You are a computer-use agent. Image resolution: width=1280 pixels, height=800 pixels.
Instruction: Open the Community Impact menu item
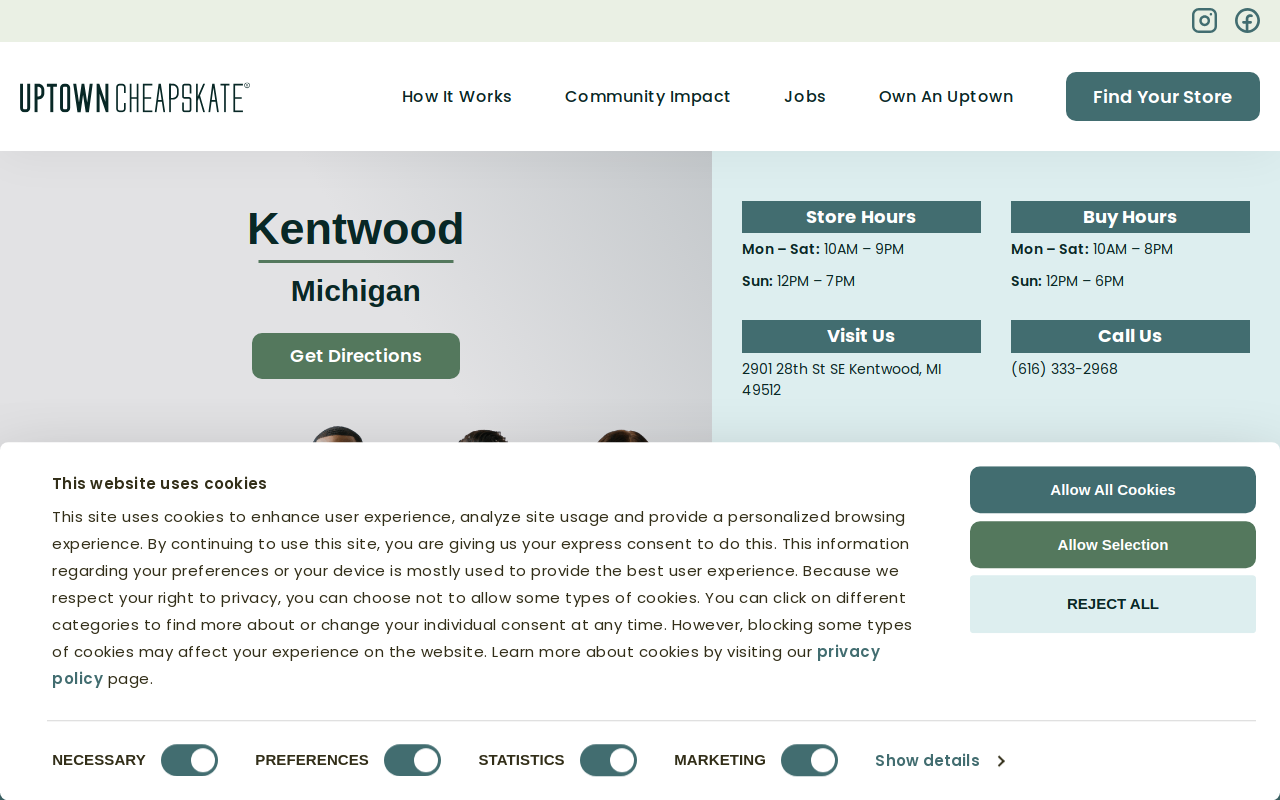[648, 96]
